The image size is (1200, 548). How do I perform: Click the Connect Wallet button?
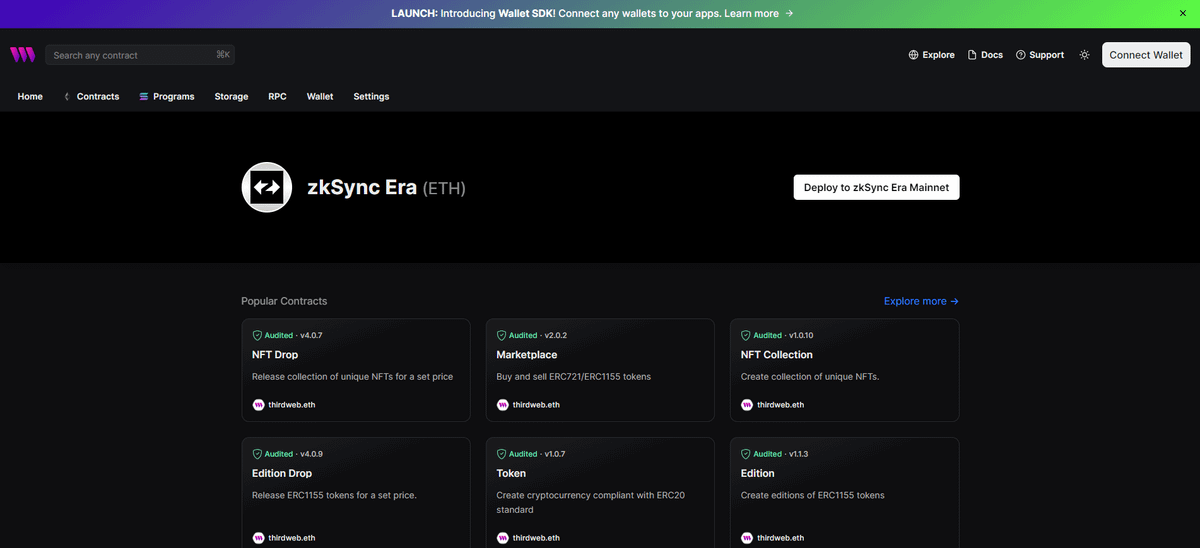click(1146, 55)
